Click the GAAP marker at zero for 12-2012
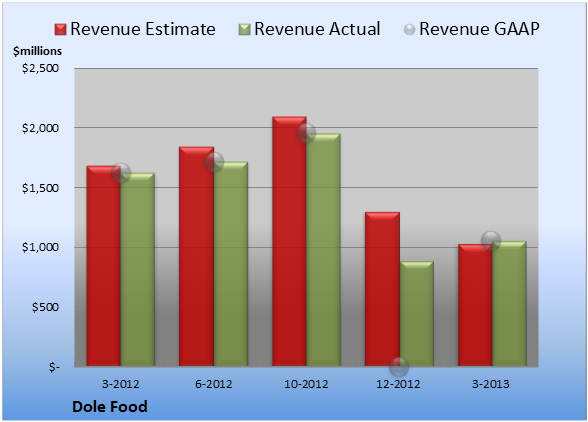Image resolution: width=588 pixels, height=422 pixels. 399,366
